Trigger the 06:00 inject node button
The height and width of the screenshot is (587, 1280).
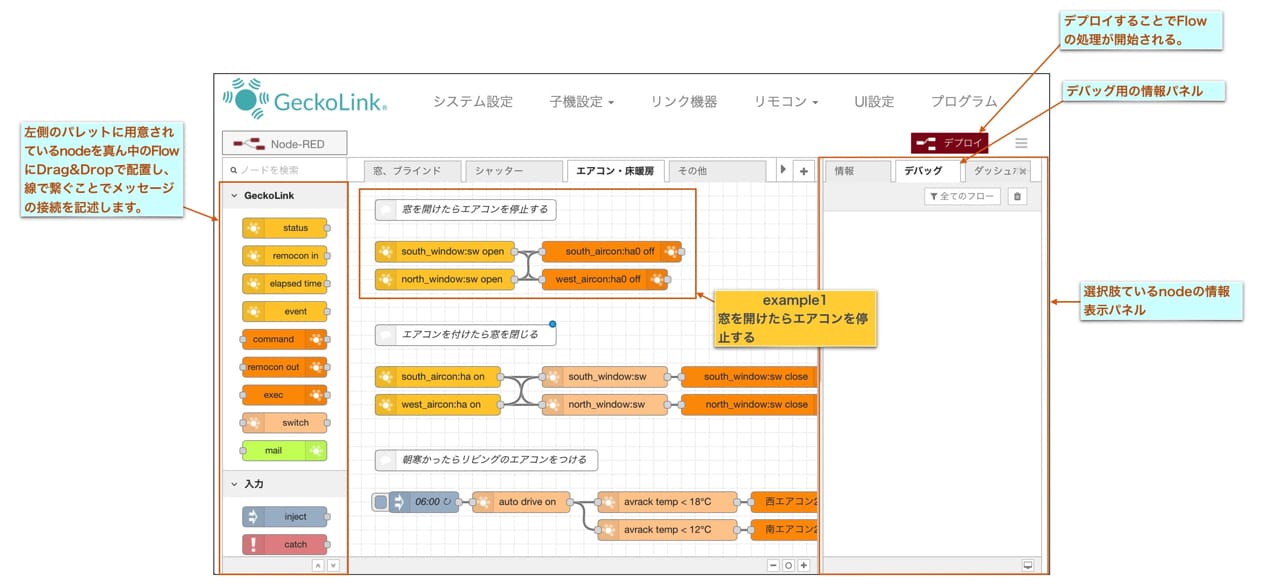[x=380, y=503]
